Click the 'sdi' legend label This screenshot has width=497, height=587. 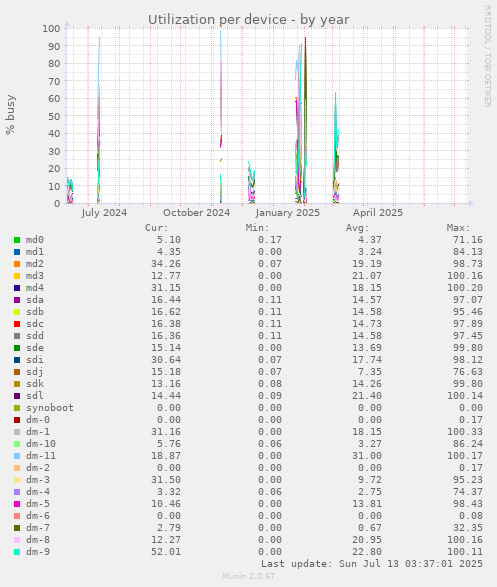pos(35,360)
